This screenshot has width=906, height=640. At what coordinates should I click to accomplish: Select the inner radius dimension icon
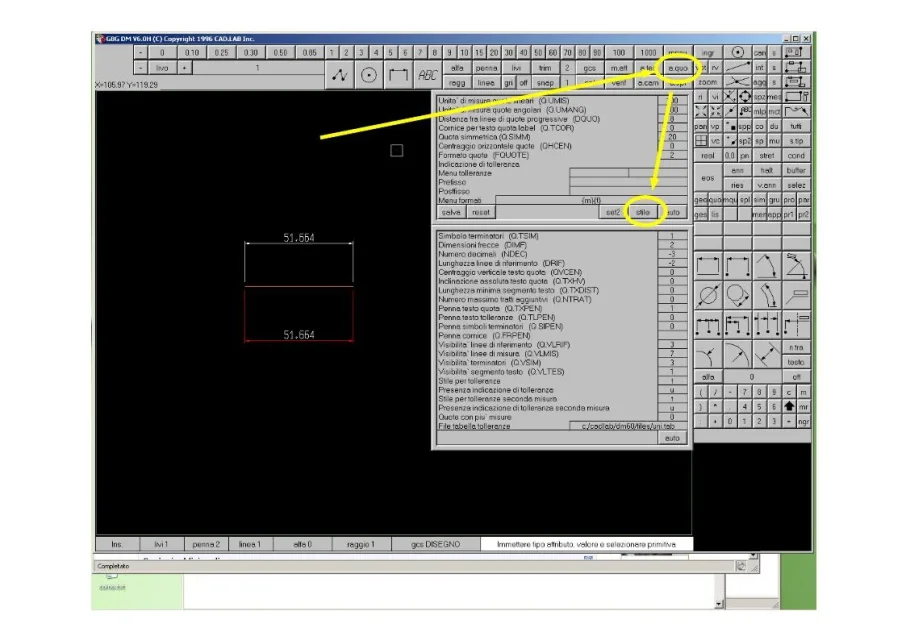click(708, 355)
